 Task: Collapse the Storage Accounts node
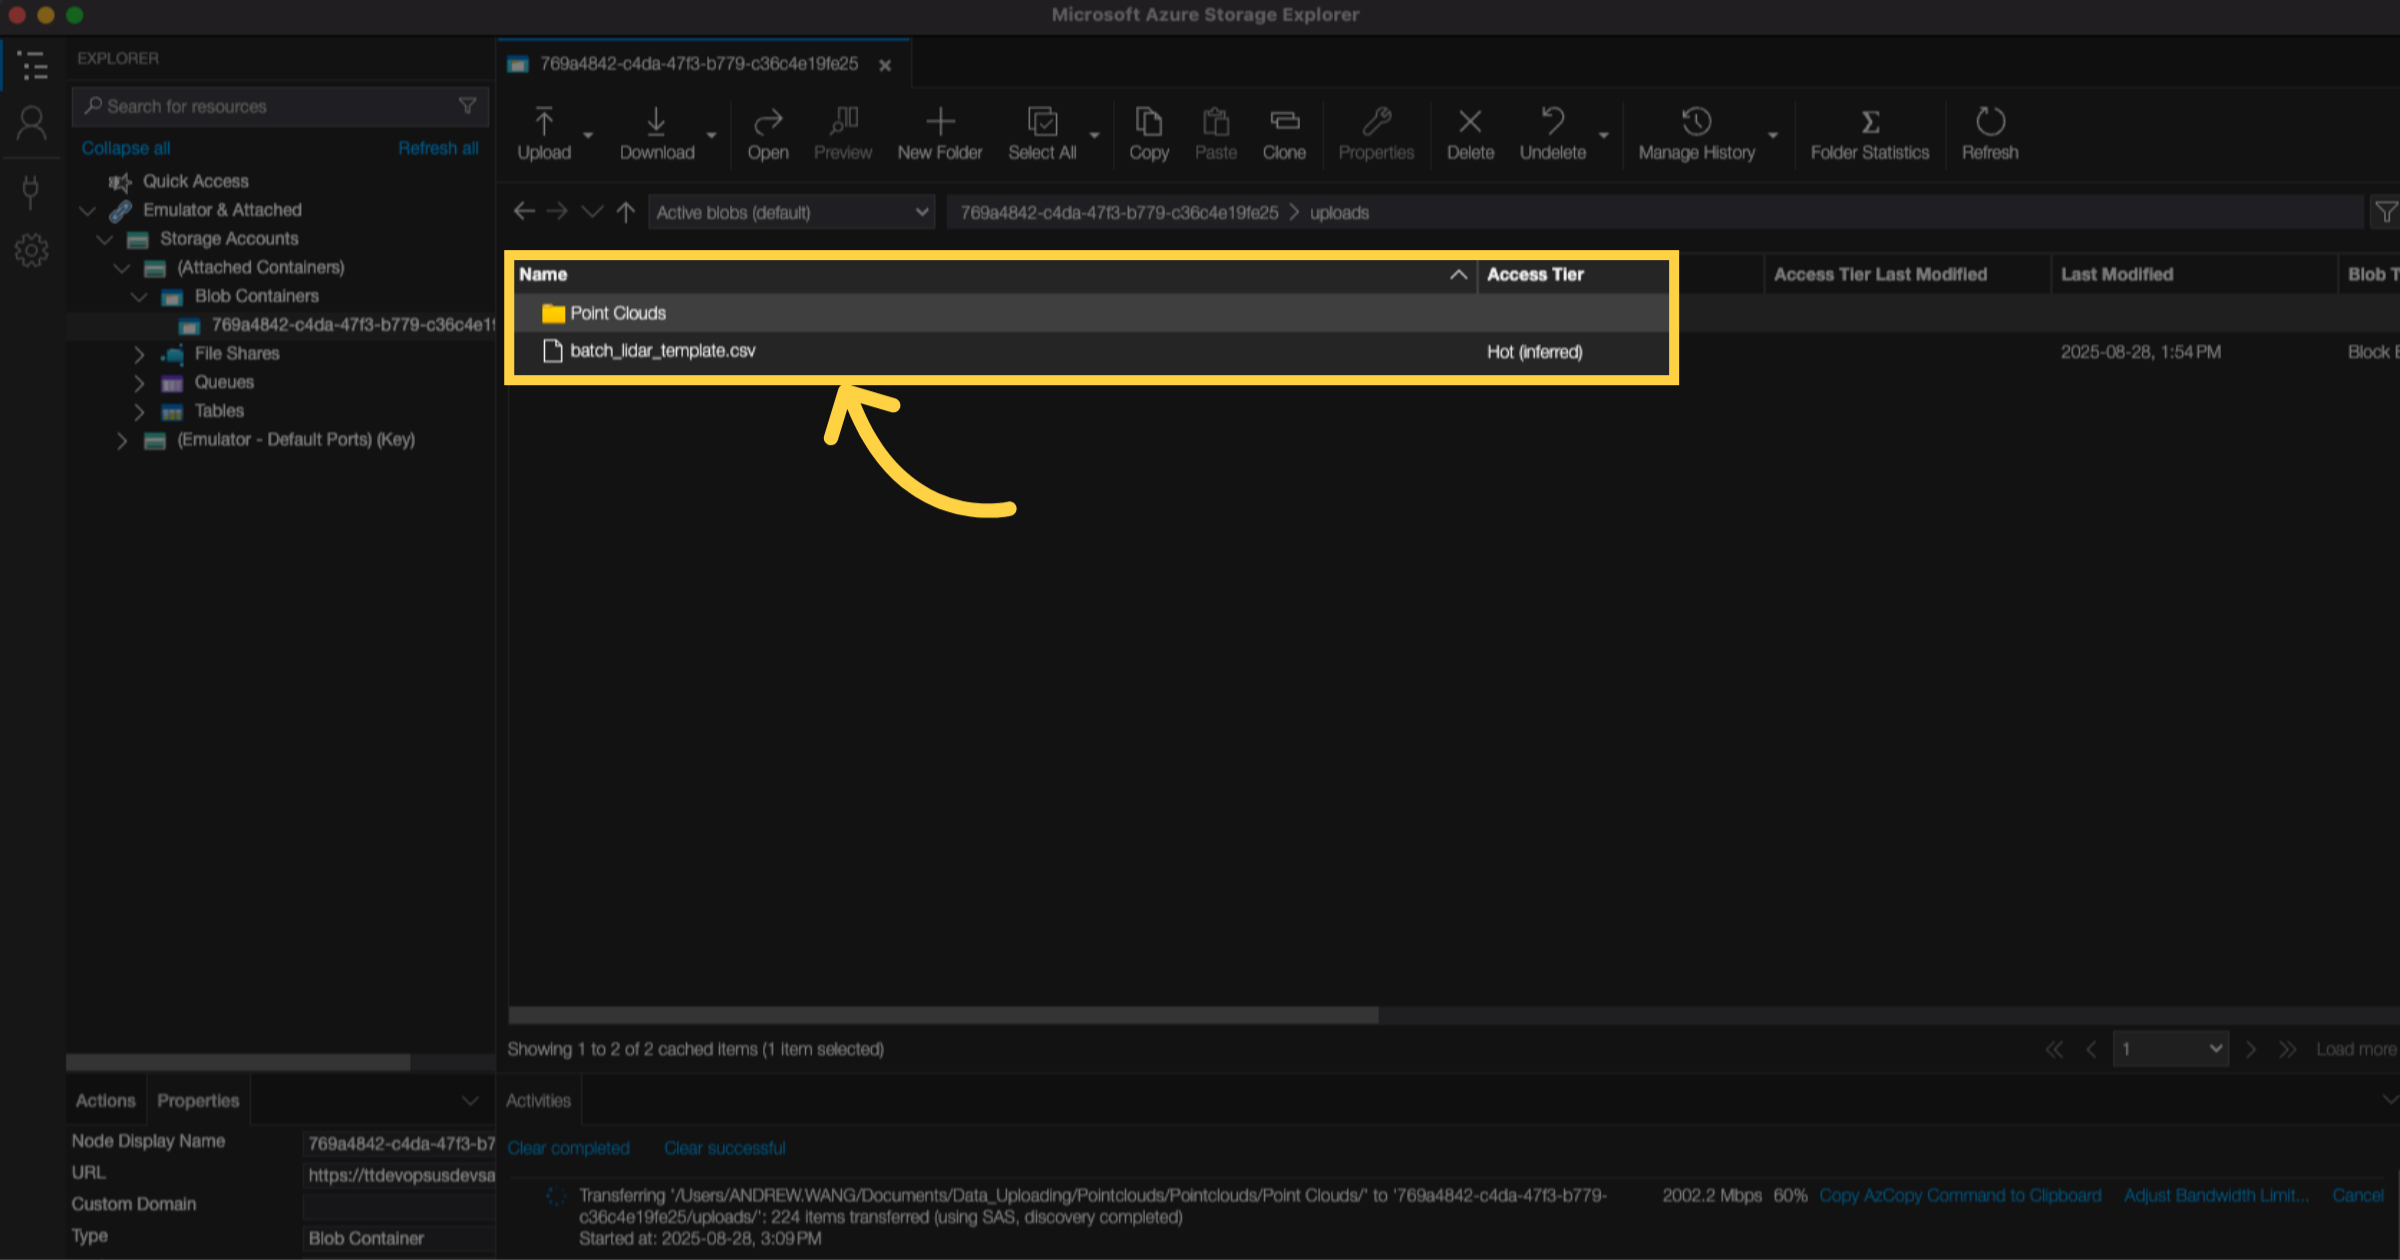(x=104, y=240)
